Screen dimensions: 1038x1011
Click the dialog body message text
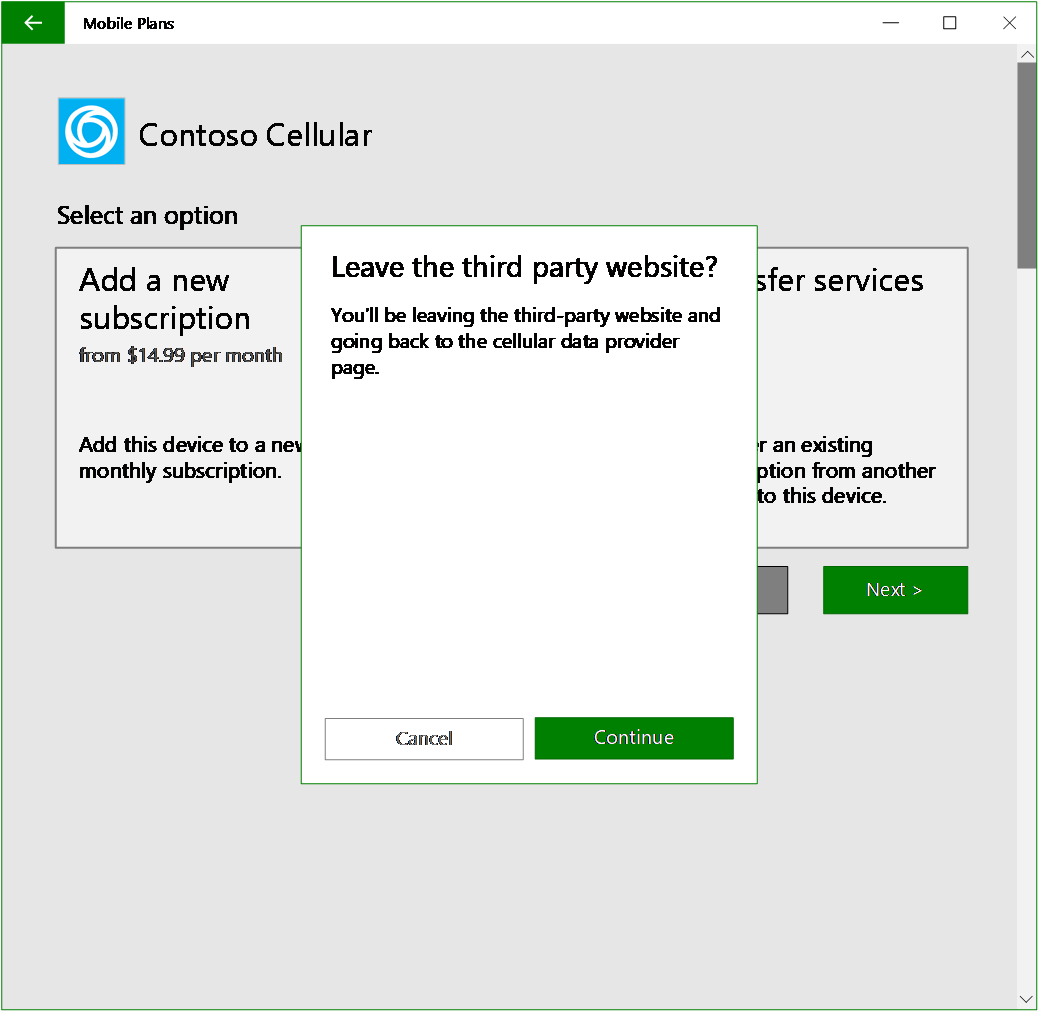[525, 341]
